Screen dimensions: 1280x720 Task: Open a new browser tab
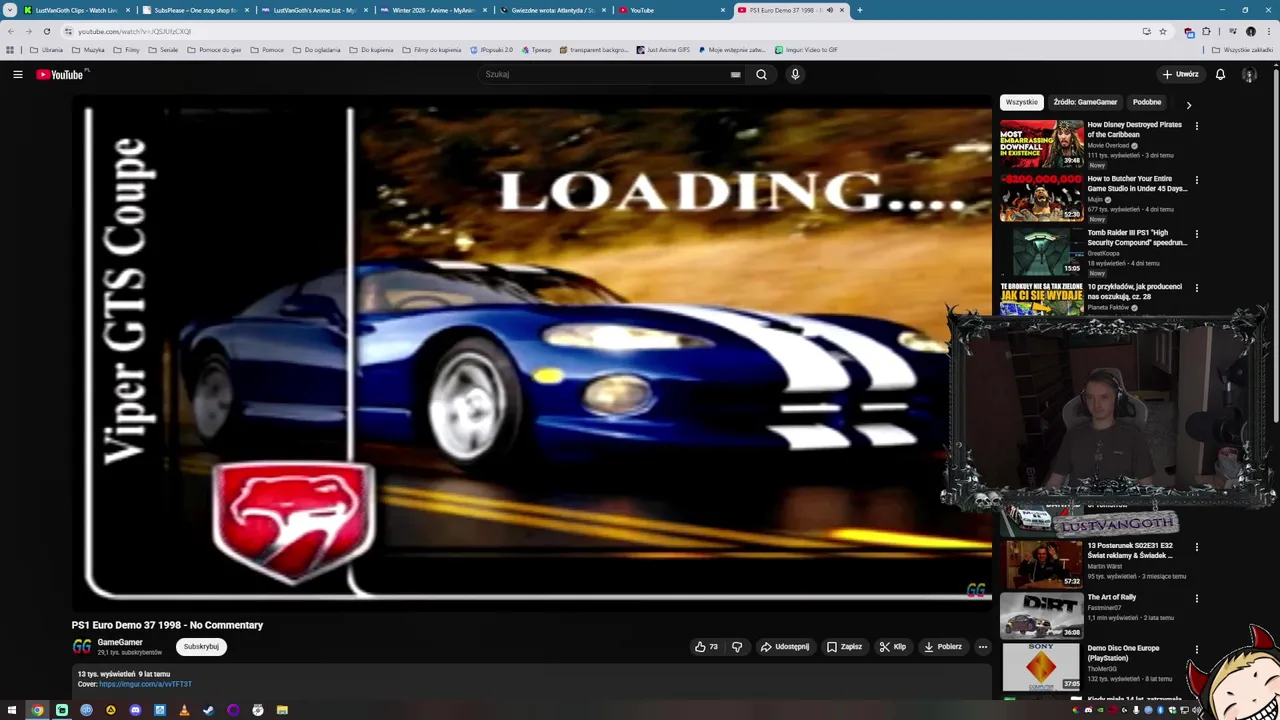[859, 10]
